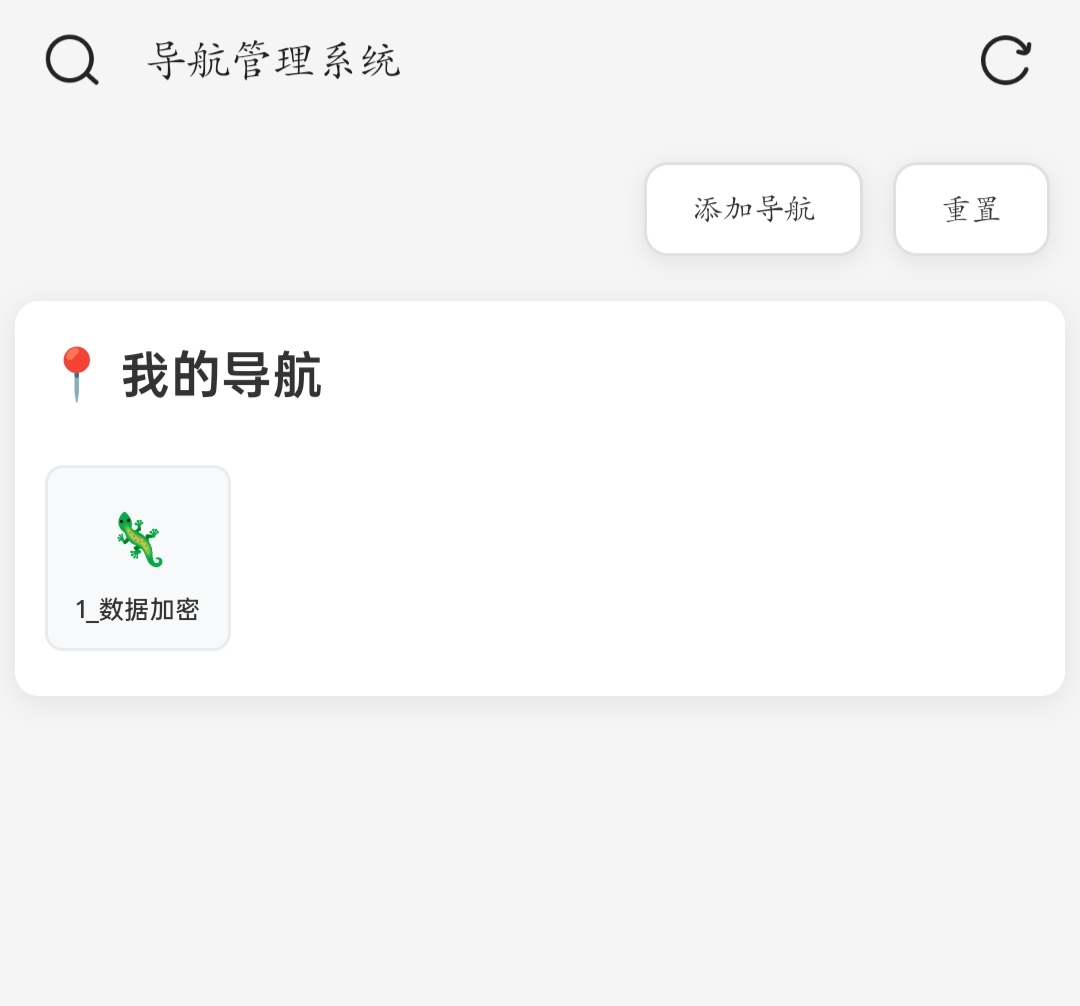Viewport: 1080px width, 1006px height.
Task: Tap the 添加导航 button
Action: pyautogui.click(x=754, y=209)
